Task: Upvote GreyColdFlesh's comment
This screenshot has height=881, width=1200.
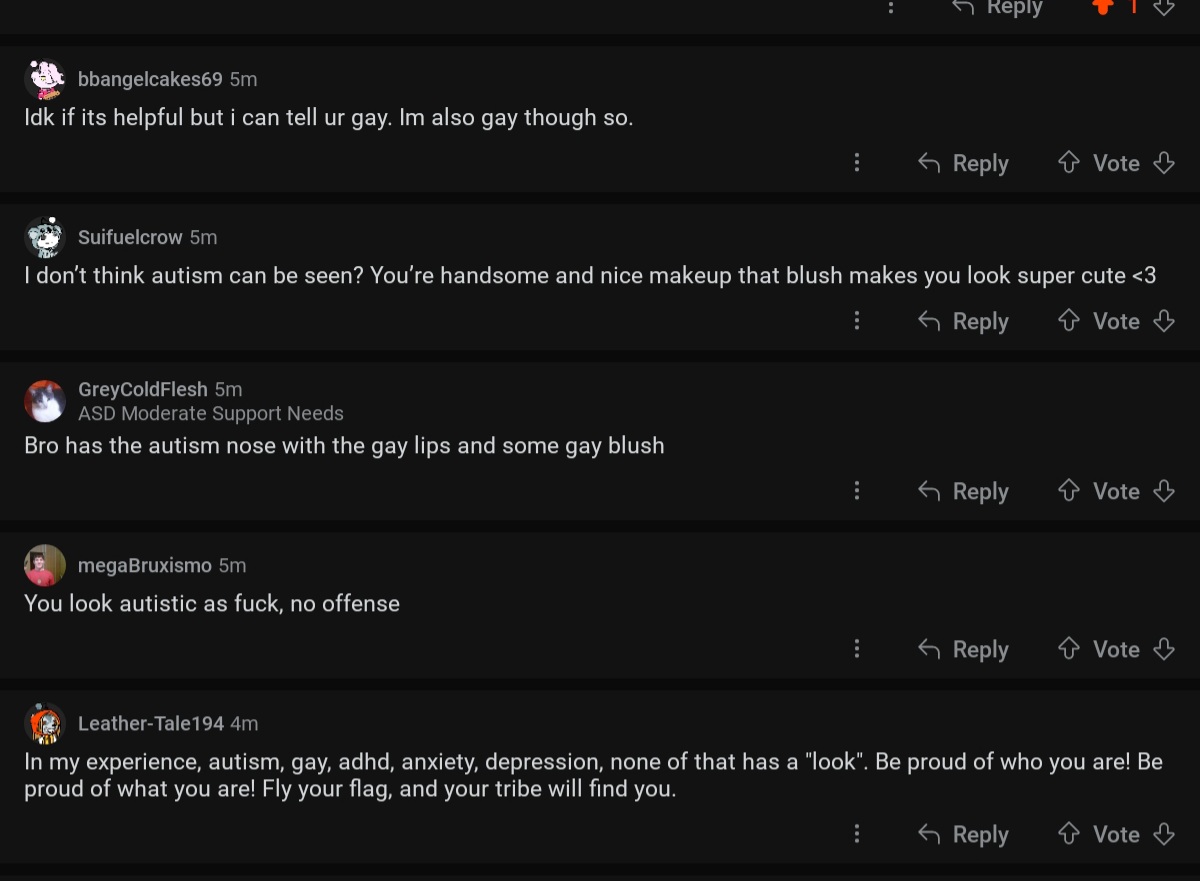Action: (1069, 491)
